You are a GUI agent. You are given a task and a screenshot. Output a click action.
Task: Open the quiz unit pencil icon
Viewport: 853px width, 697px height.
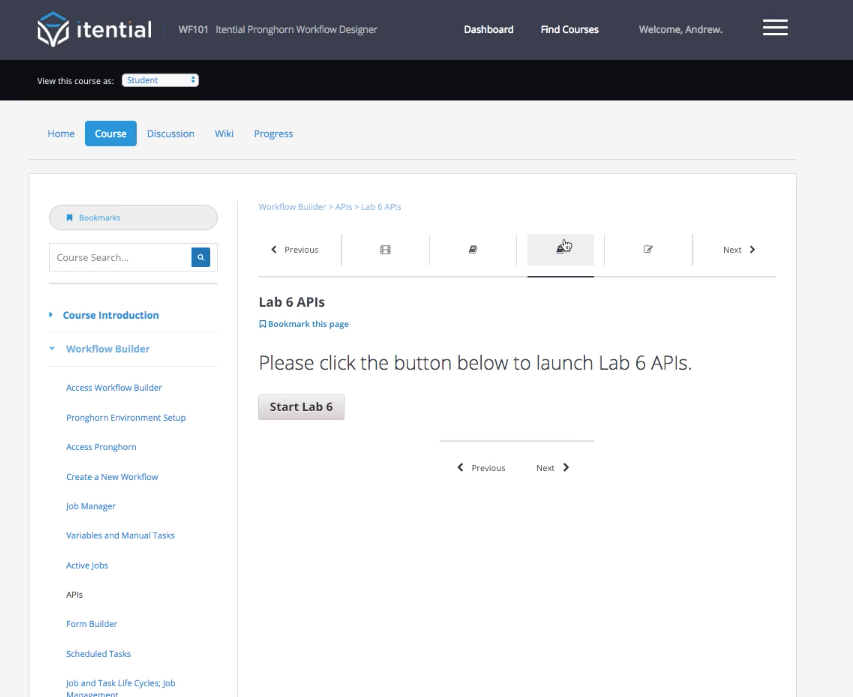[x=648, y=250]
